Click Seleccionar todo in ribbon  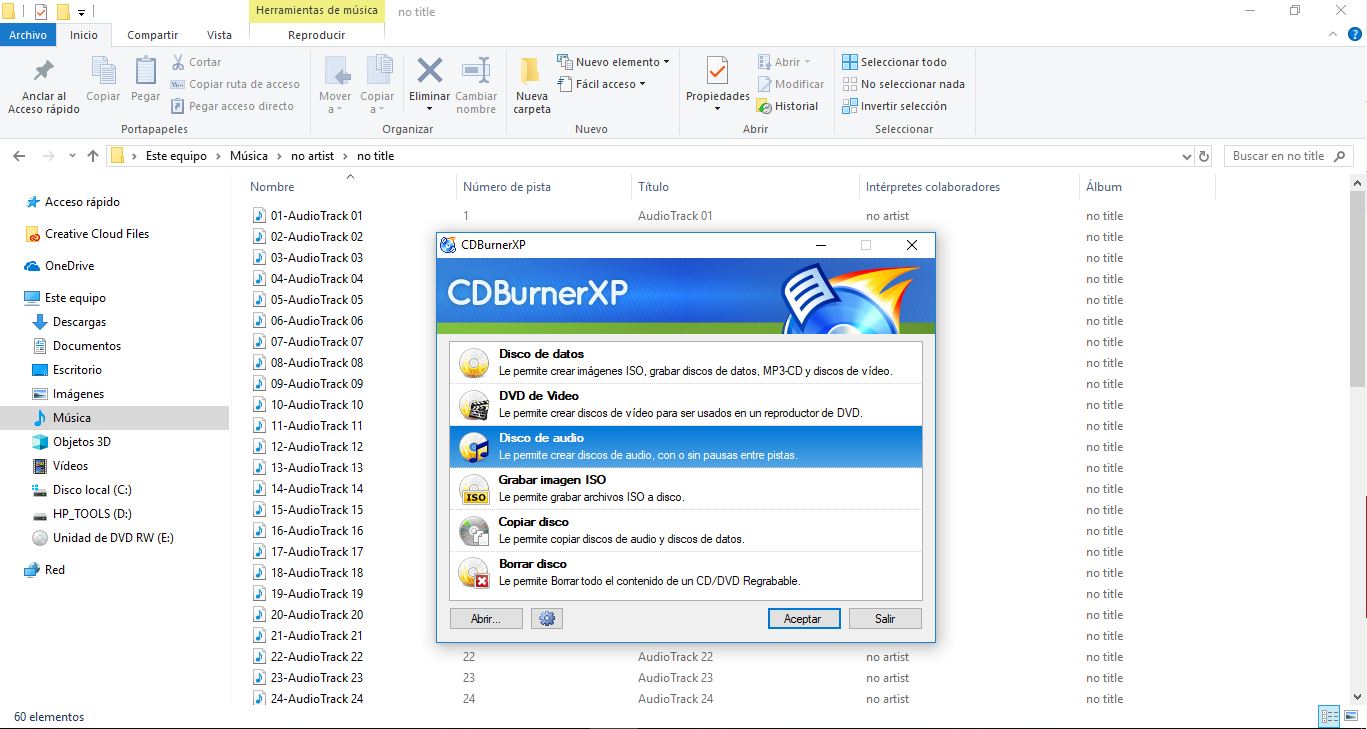894,62
